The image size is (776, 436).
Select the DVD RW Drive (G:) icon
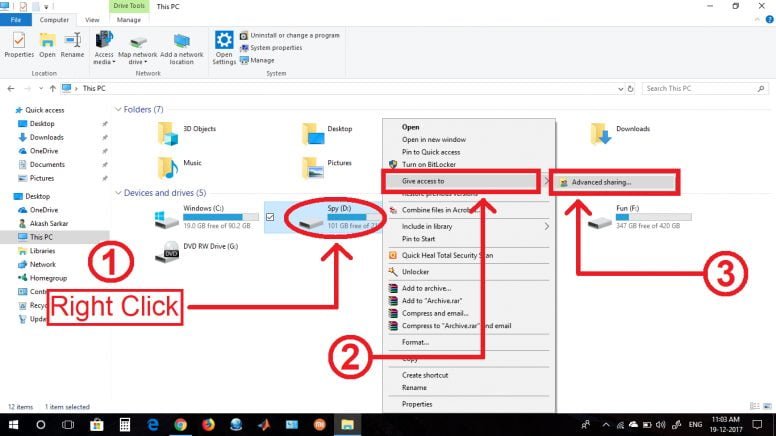(x=167, y=251)
